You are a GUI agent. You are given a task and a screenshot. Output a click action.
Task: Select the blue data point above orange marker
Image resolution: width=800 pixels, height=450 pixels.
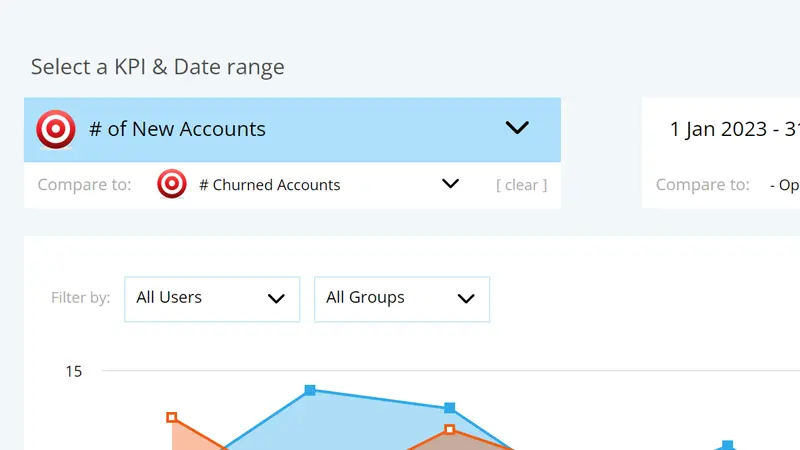(449, 408)
